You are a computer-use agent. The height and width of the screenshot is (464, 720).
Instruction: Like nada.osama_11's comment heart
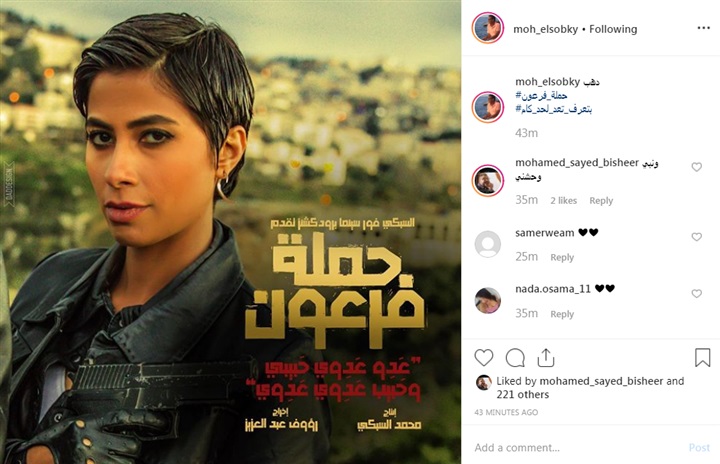697,293
